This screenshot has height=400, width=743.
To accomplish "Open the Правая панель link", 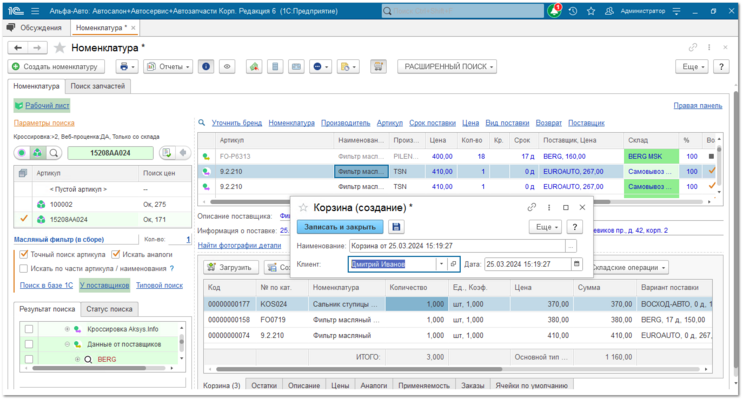I will tap(698, 105).
